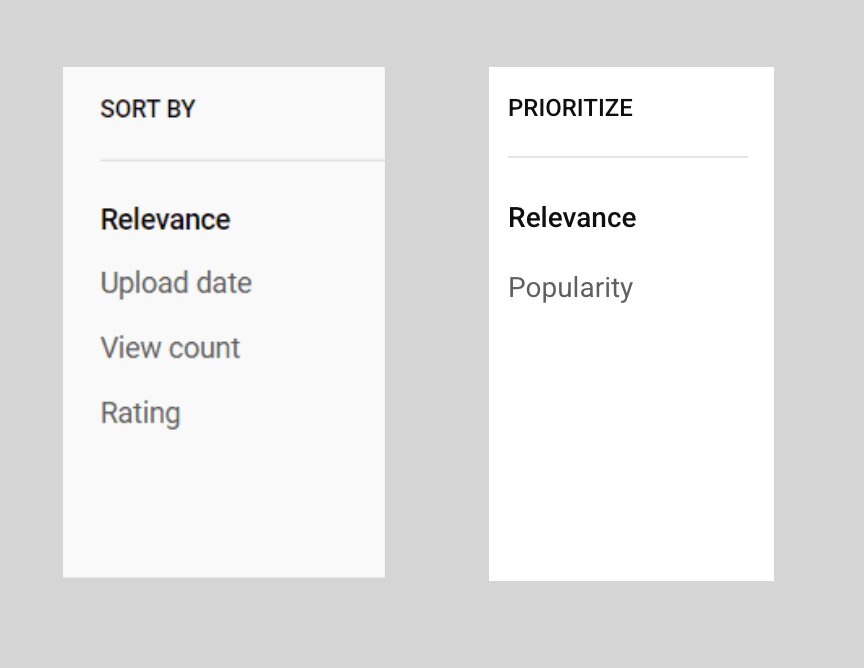Prioritize results by Popularity
Image resolution: width=864 pixels, height=668 pixels.
pos(570,288)
